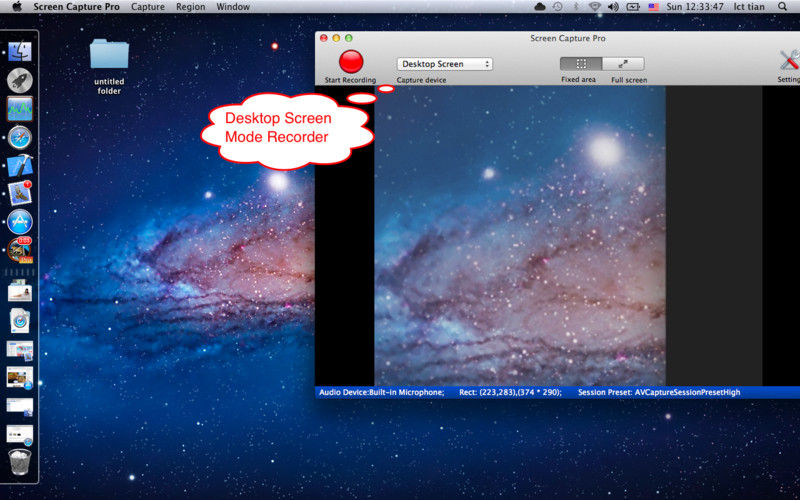
Task: Open the Trash in the Dock
Action: (x=20, y=462)
